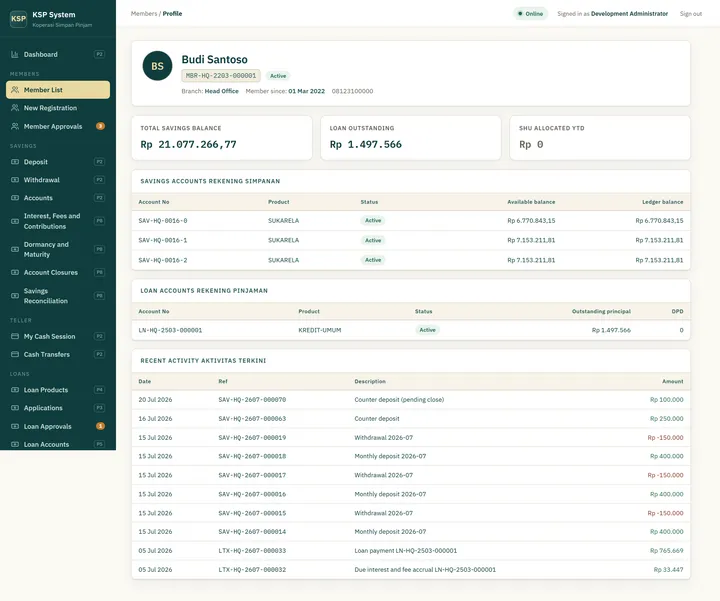Click the Online status indicator

click(530, 14)
